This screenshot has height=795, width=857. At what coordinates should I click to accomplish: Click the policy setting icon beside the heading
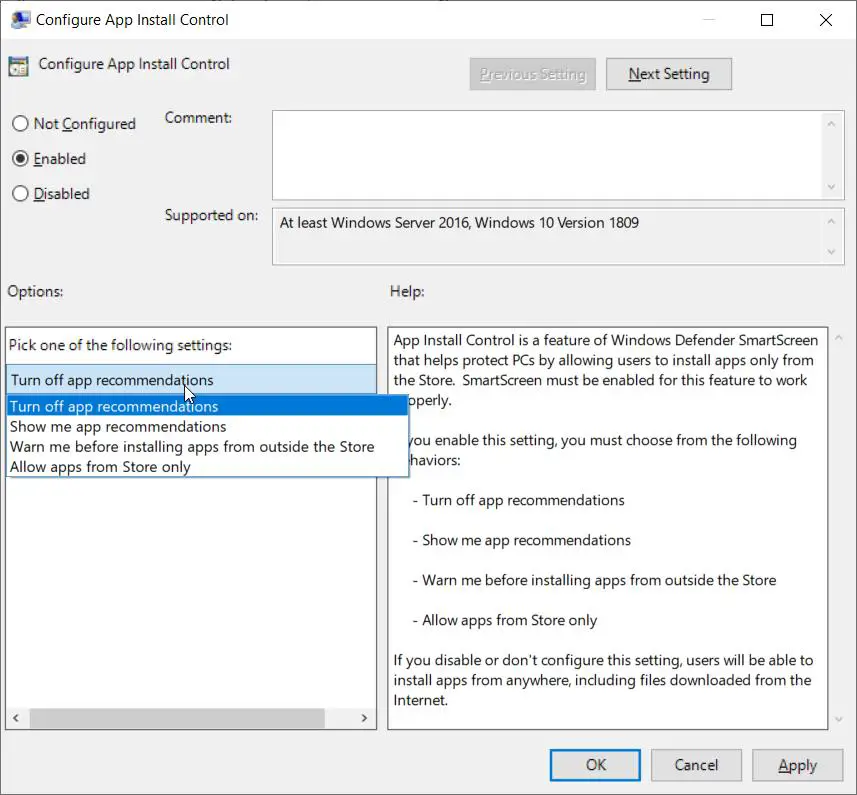[x=18, y=66]
